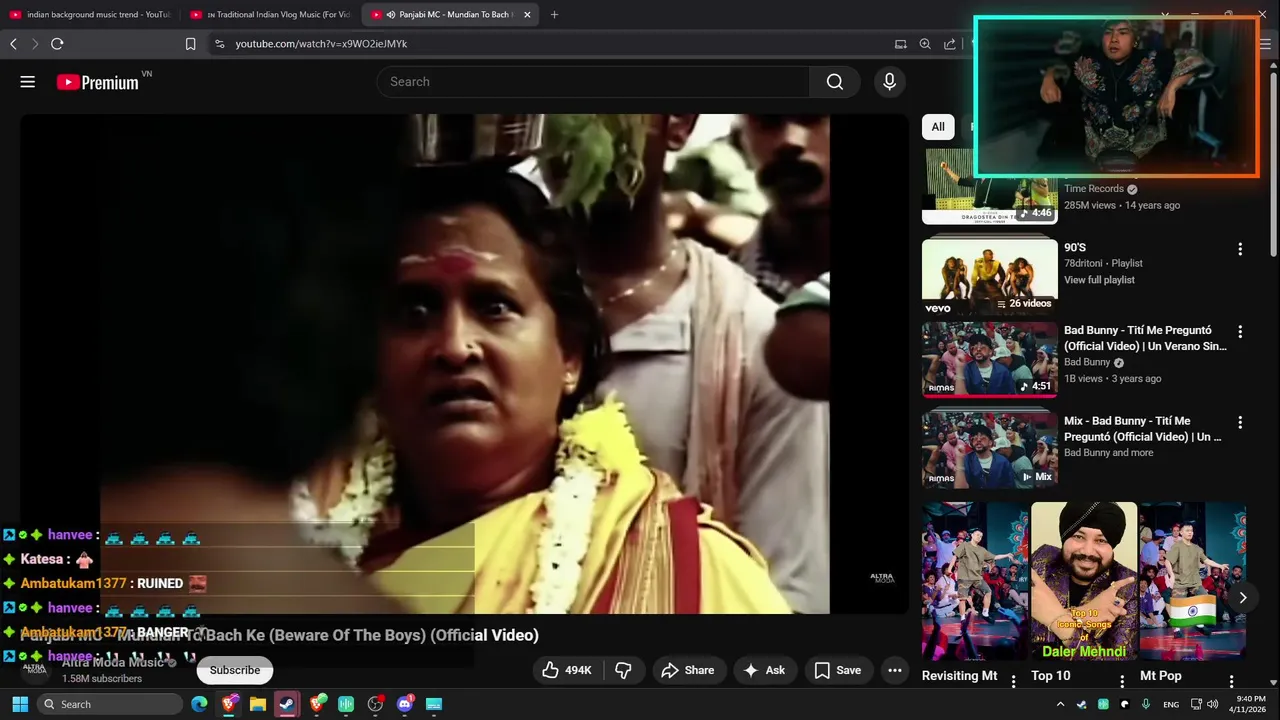Screen dimensions: 1280x720
Task: Switch to indian background music trend tab
Action: [x=90, y=14]
